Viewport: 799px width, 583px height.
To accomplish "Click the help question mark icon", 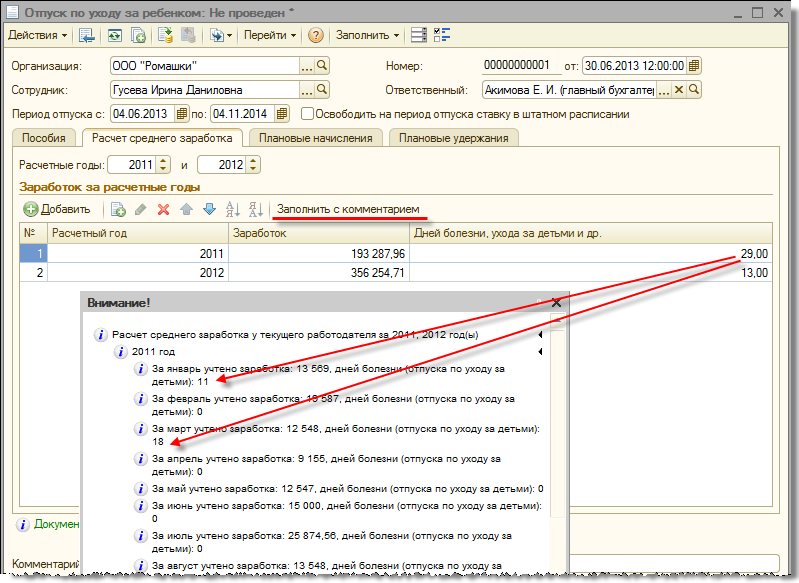I will pos(316,35).
